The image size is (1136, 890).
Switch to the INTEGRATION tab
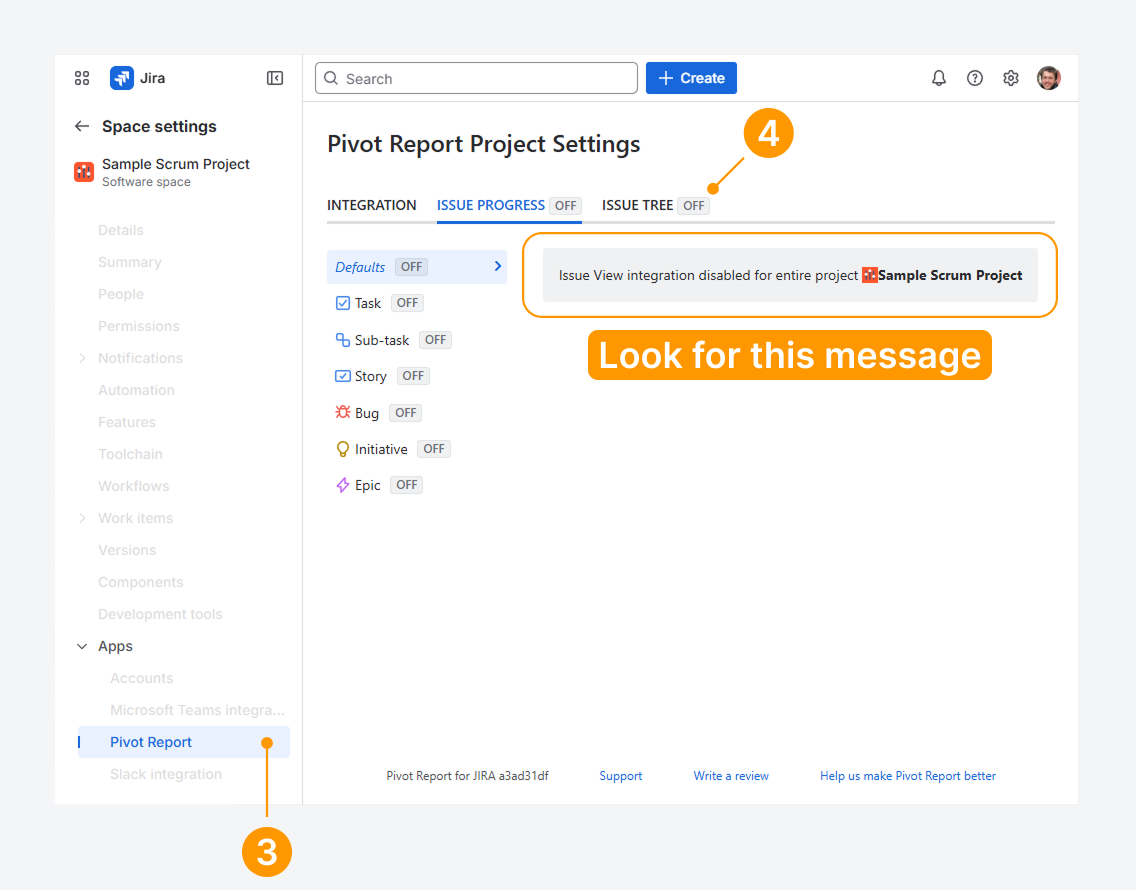pyautogui.click(x=372, y=205)
